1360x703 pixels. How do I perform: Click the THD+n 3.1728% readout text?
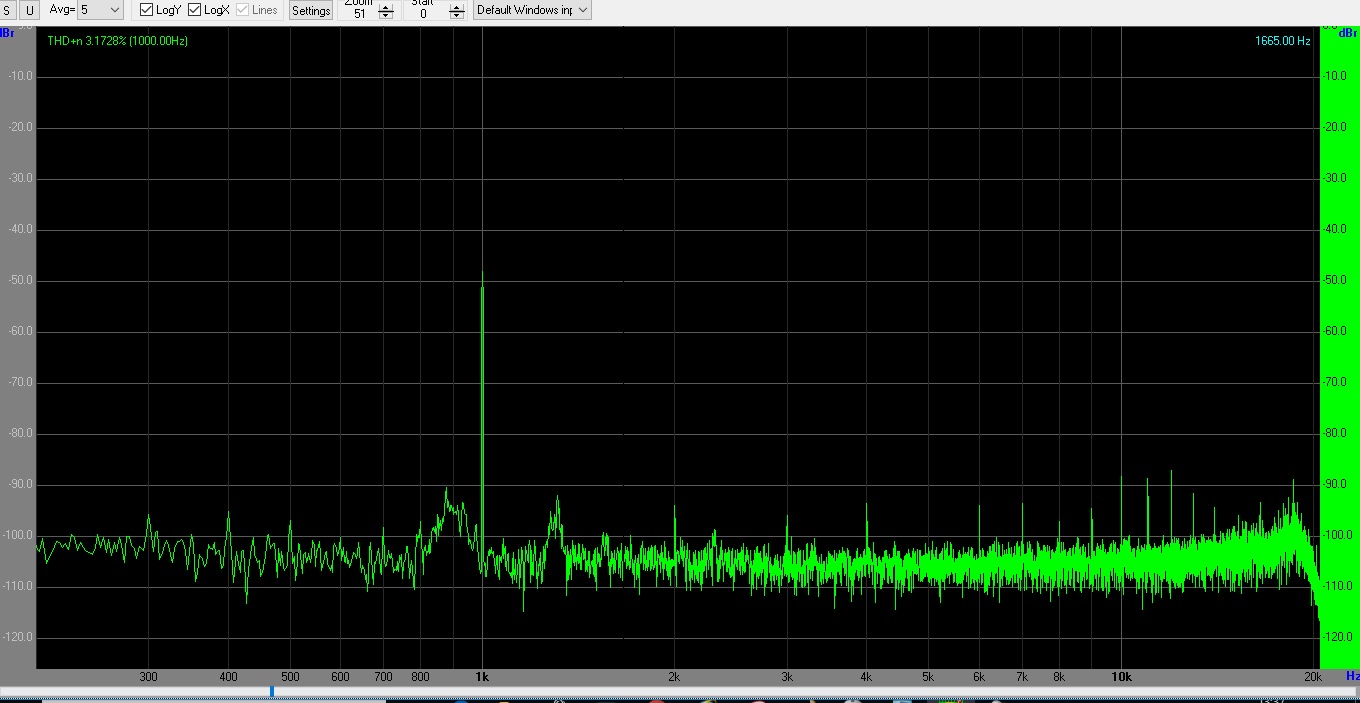tap(117, 41)
